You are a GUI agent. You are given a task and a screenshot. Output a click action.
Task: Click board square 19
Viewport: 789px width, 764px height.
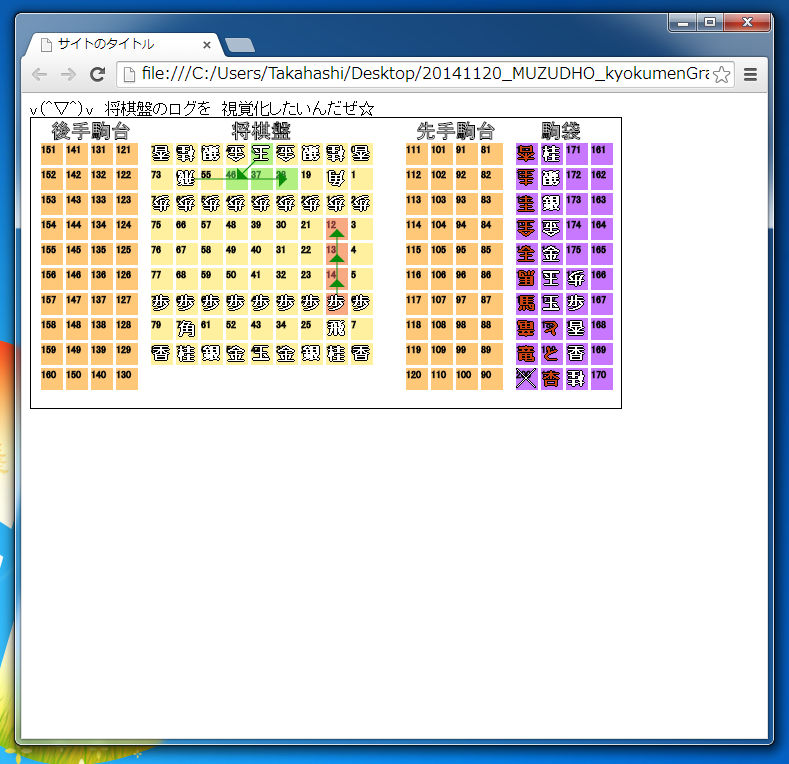point(311,179)
